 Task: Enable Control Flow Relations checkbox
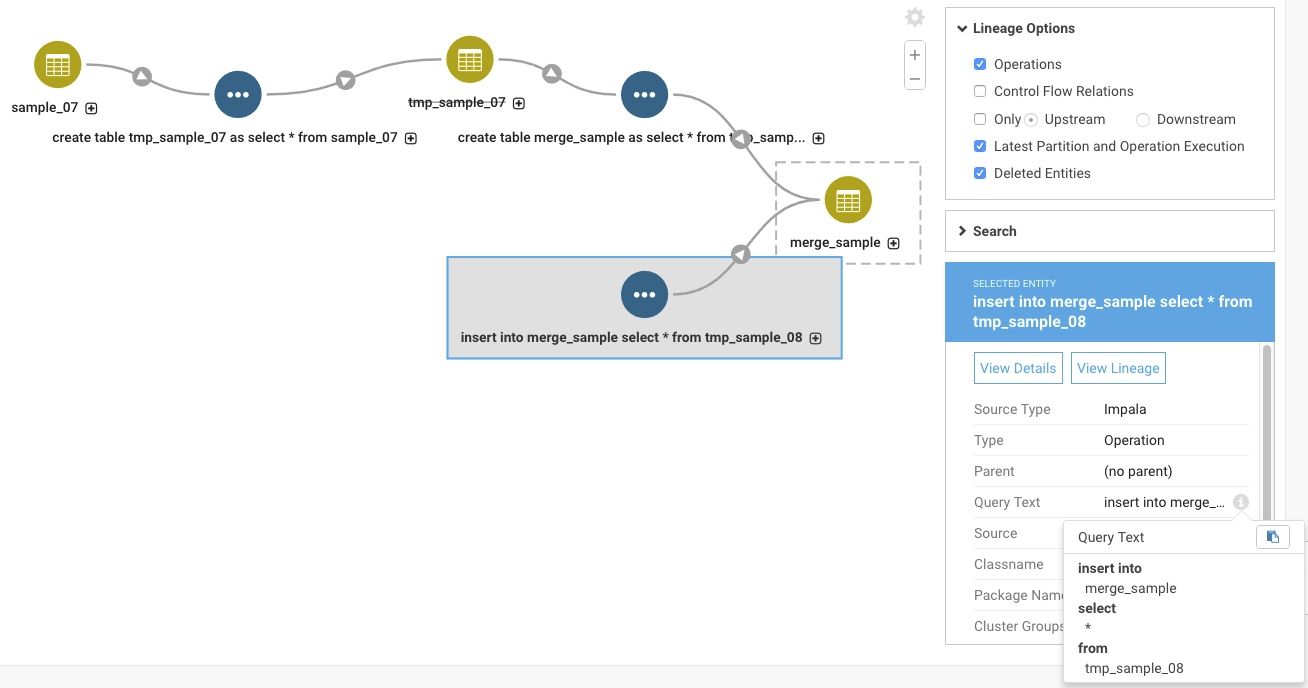point(980,91)
